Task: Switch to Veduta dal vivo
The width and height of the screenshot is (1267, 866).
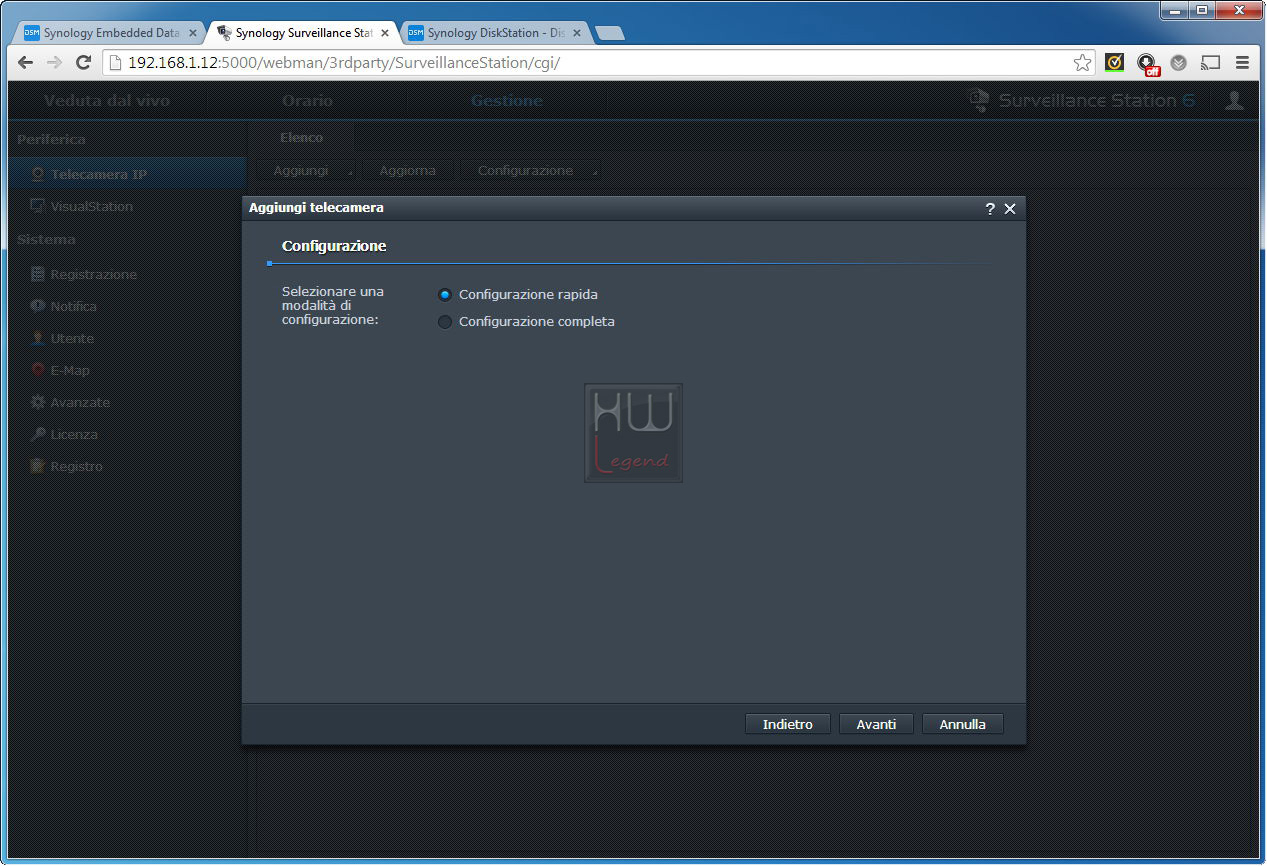Action: [107, 100]
